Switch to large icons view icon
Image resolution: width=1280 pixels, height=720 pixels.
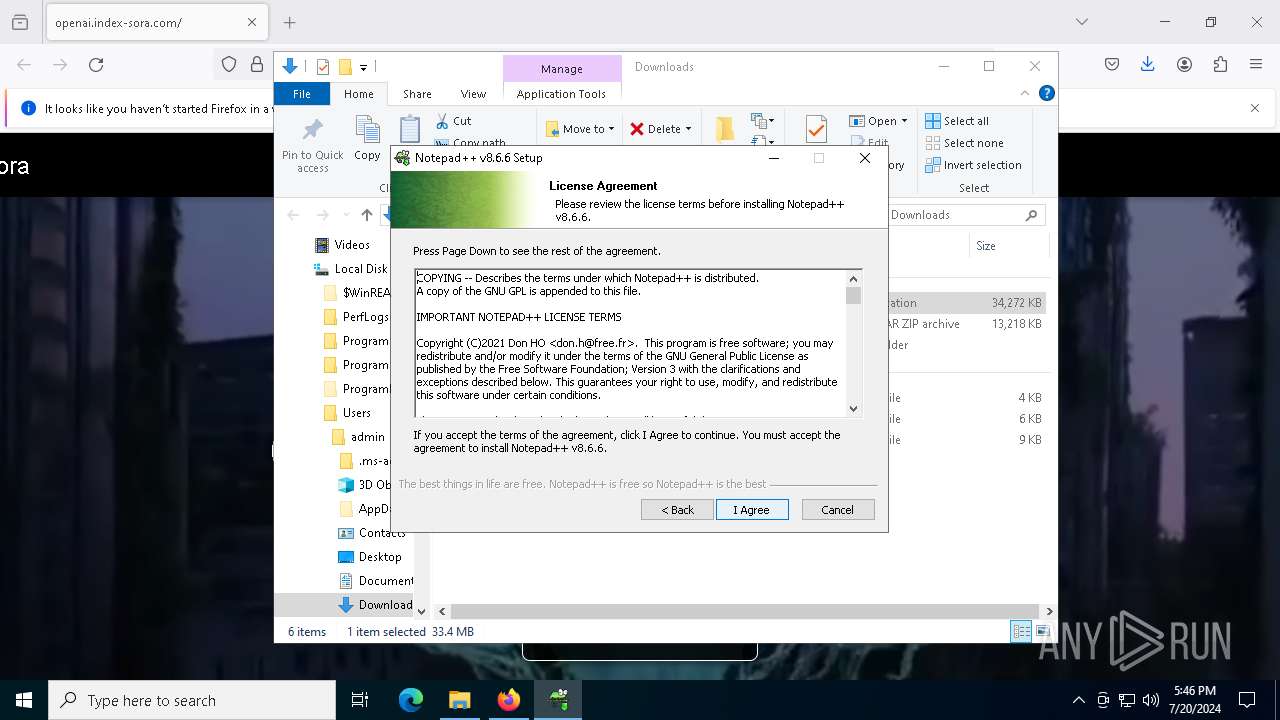1042,631
